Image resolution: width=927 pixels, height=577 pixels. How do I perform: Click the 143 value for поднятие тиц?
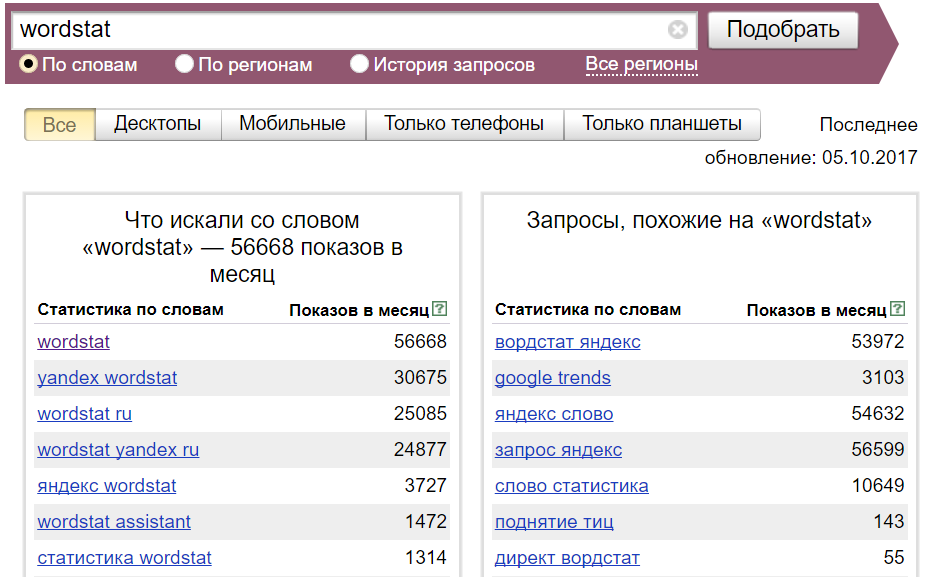coord(889,522)
